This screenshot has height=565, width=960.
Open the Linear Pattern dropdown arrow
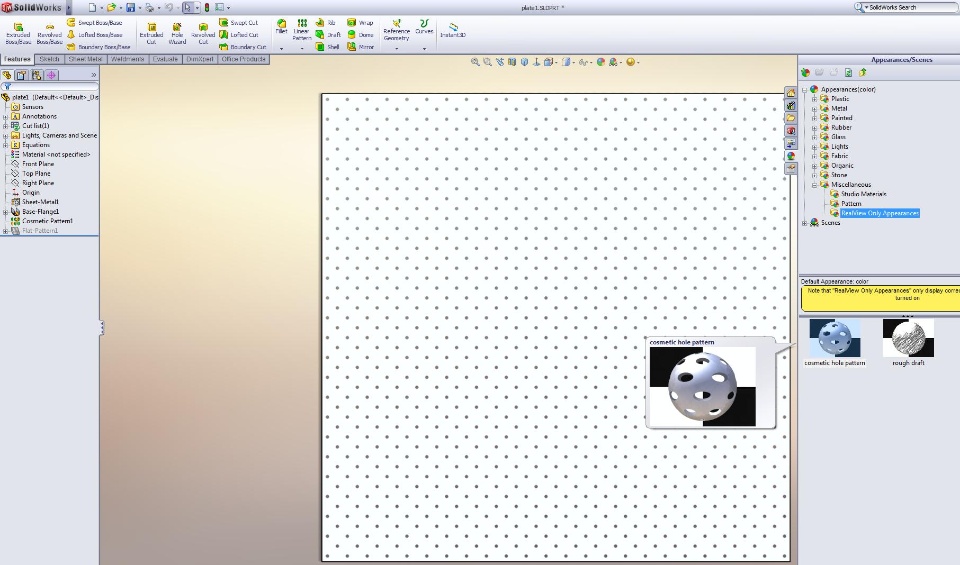302,48
